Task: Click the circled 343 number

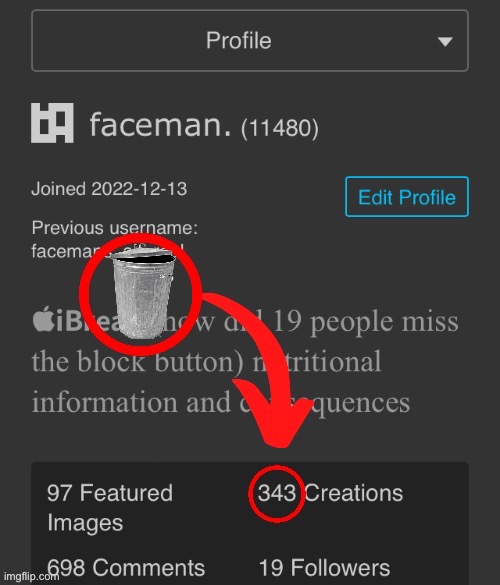Action: click(277, 493)
